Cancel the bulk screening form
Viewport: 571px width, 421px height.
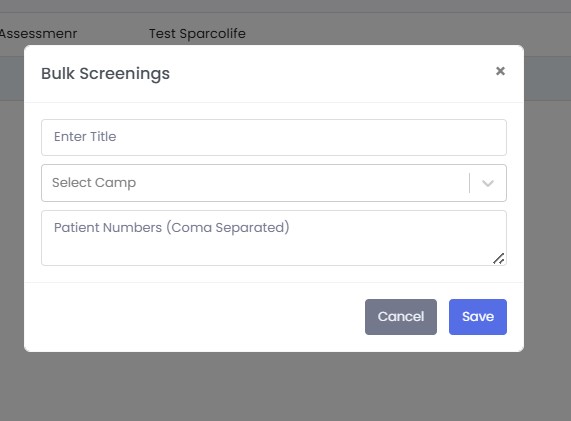point(401,317)
